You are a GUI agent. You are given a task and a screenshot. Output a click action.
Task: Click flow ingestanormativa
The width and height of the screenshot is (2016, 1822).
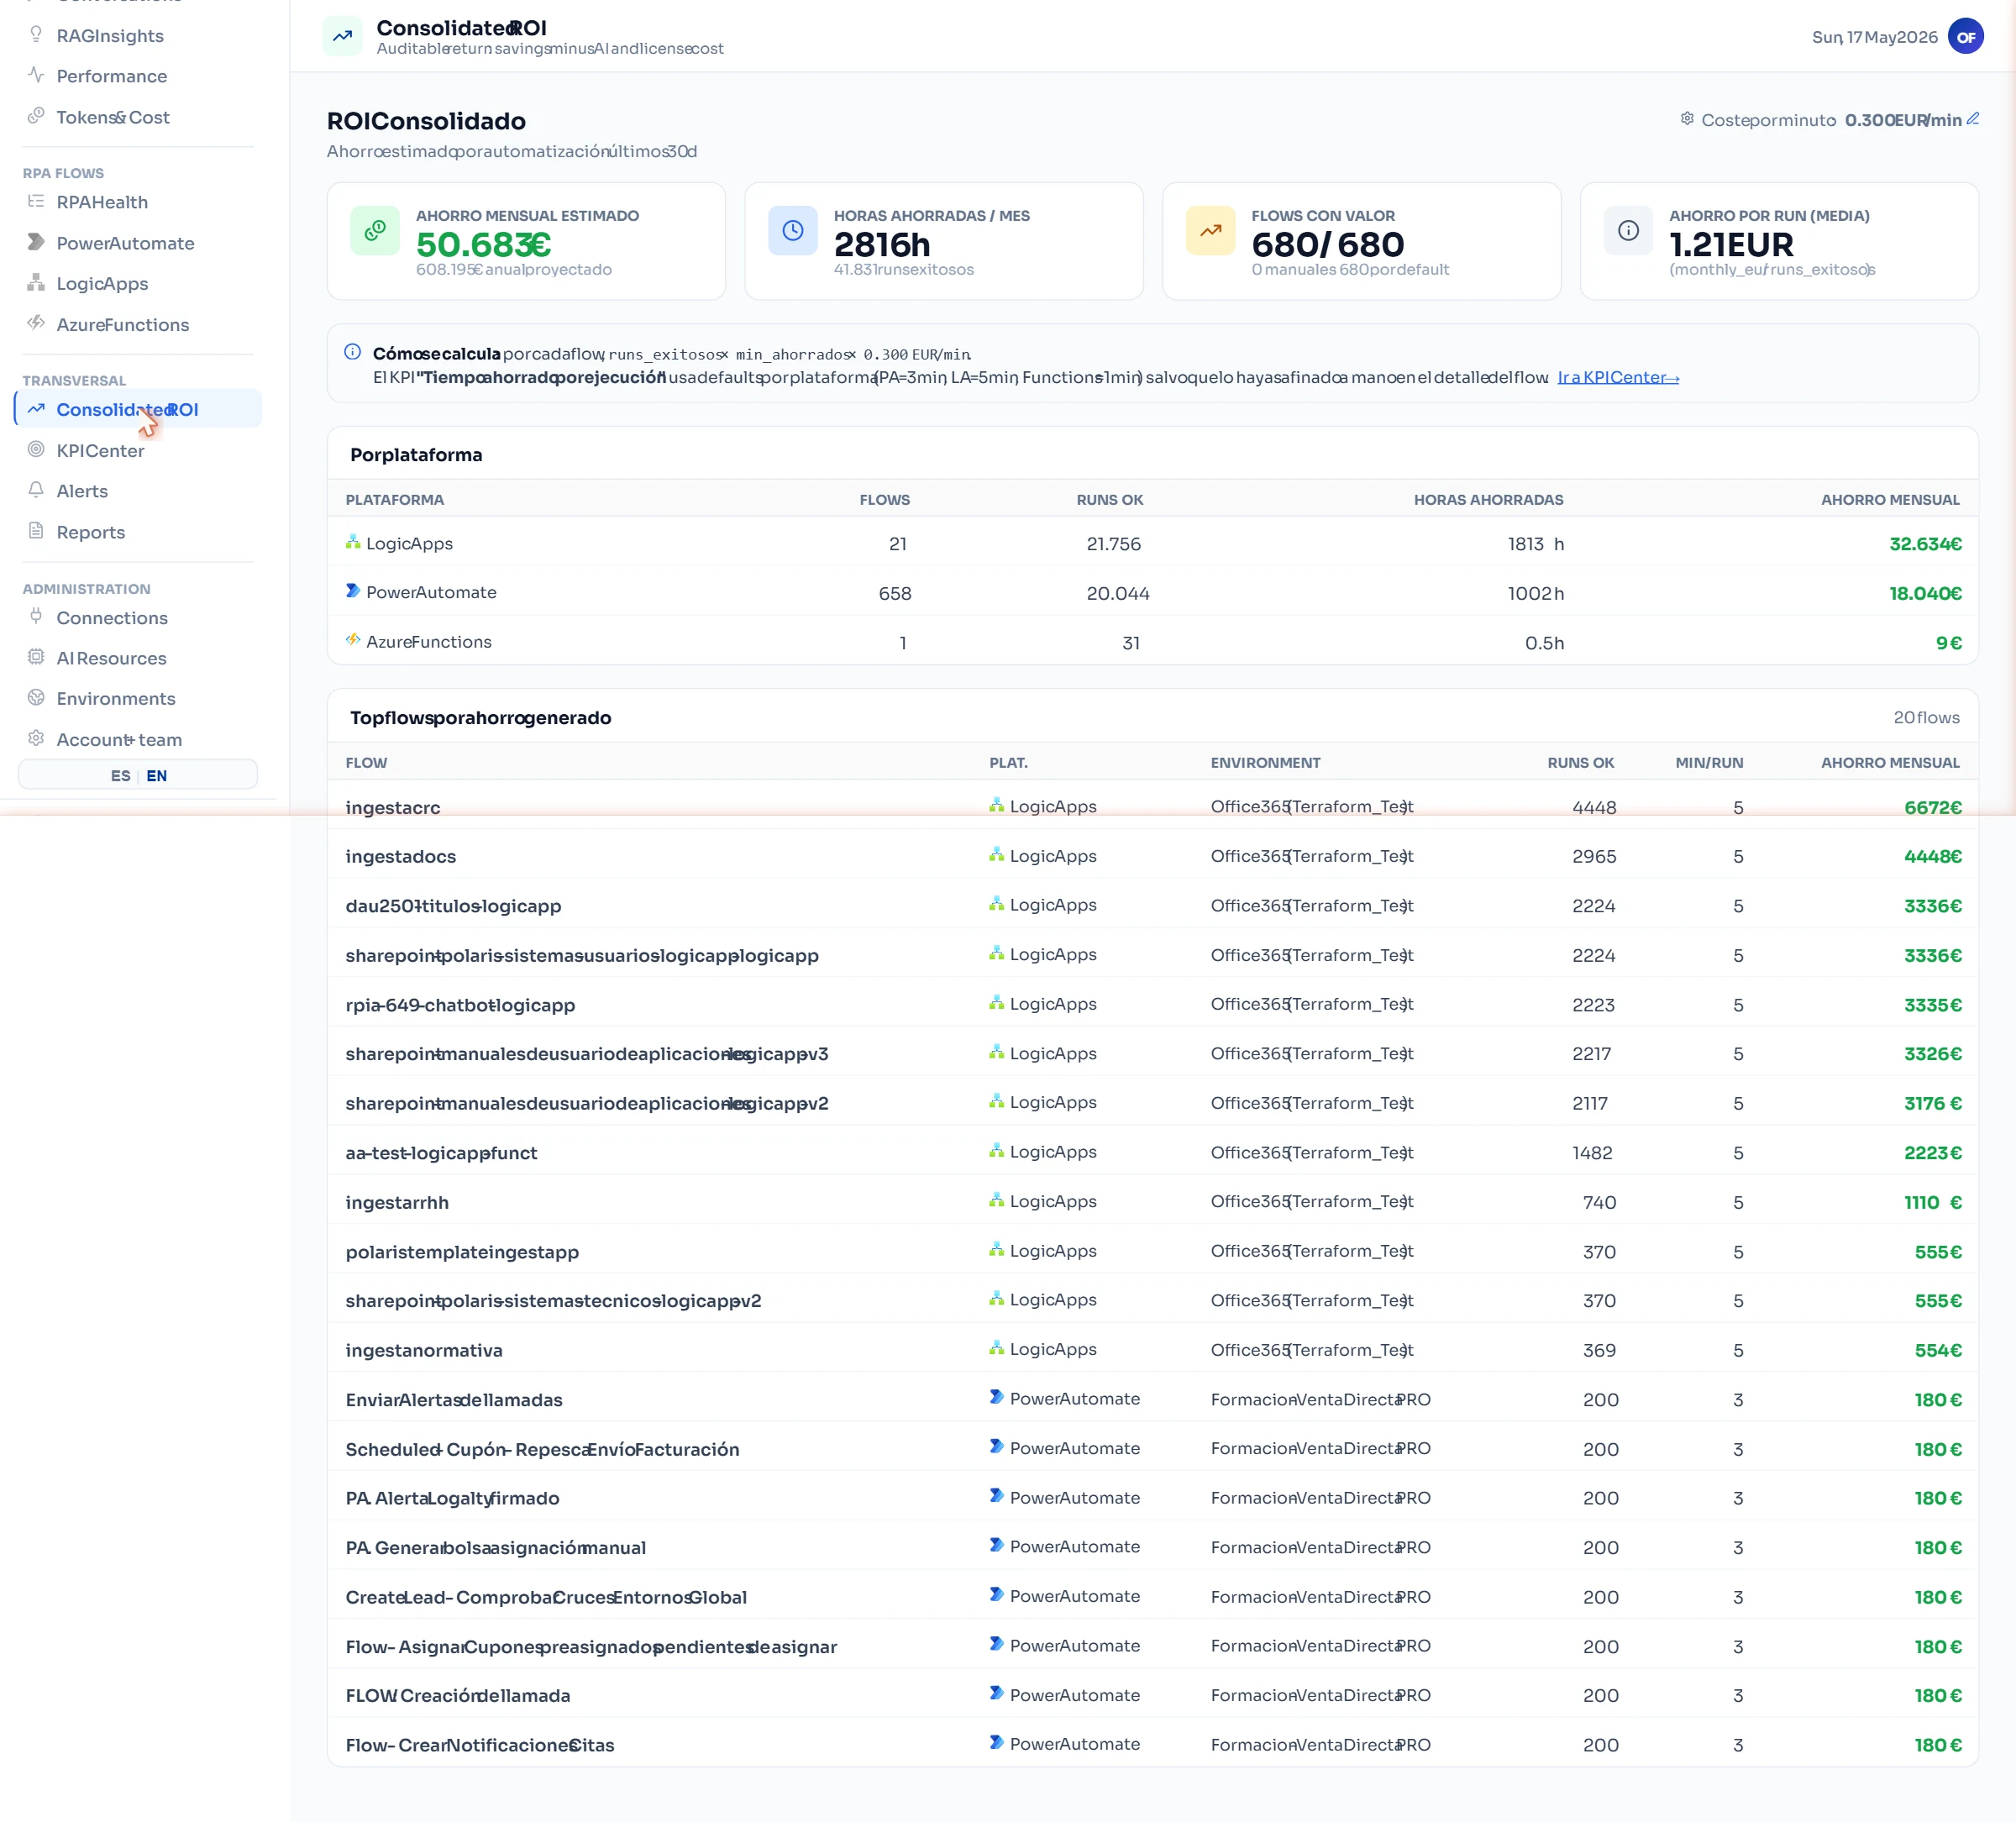point(424,1351)
